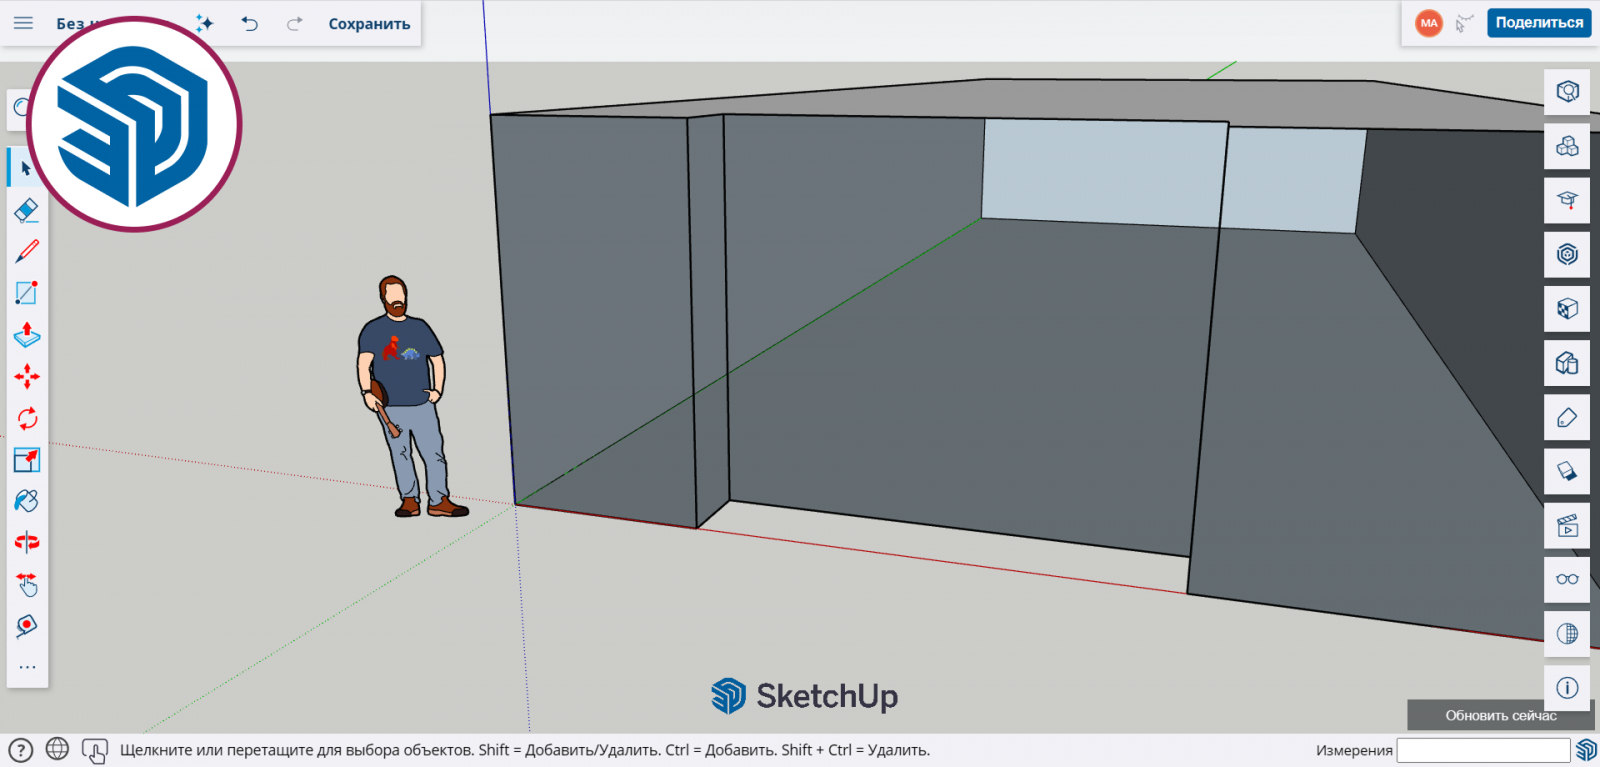Image resolution: width=1600 pixels, height=767 pixels.
Task: Open Help question mark in status bar
Action: tap(21, 750)
